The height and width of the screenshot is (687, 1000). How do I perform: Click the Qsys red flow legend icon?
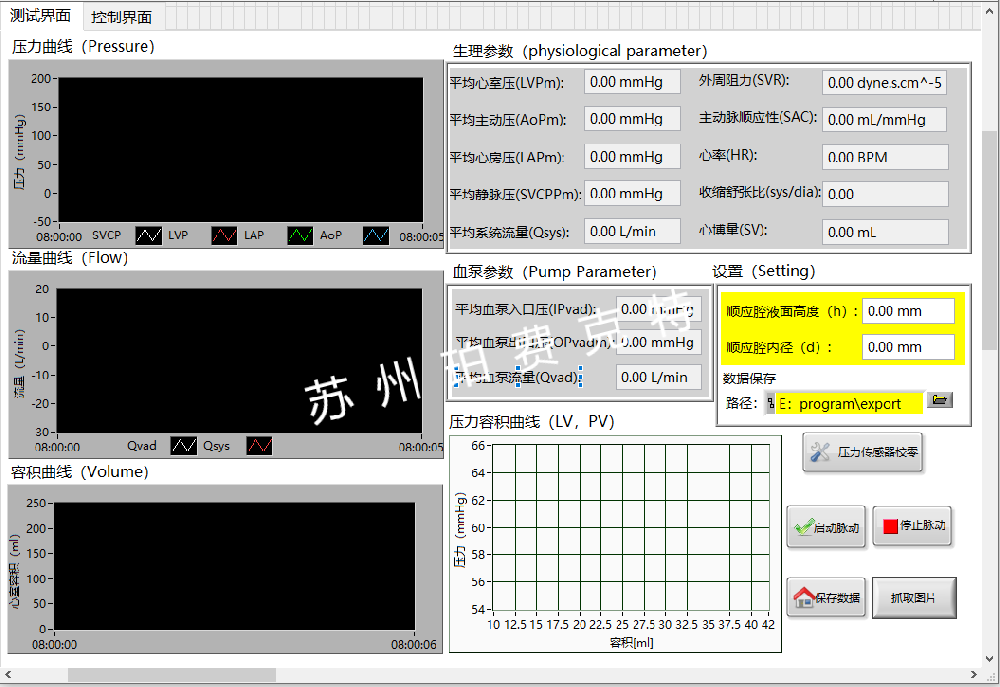pyautogui.click(x=259, y=446)
